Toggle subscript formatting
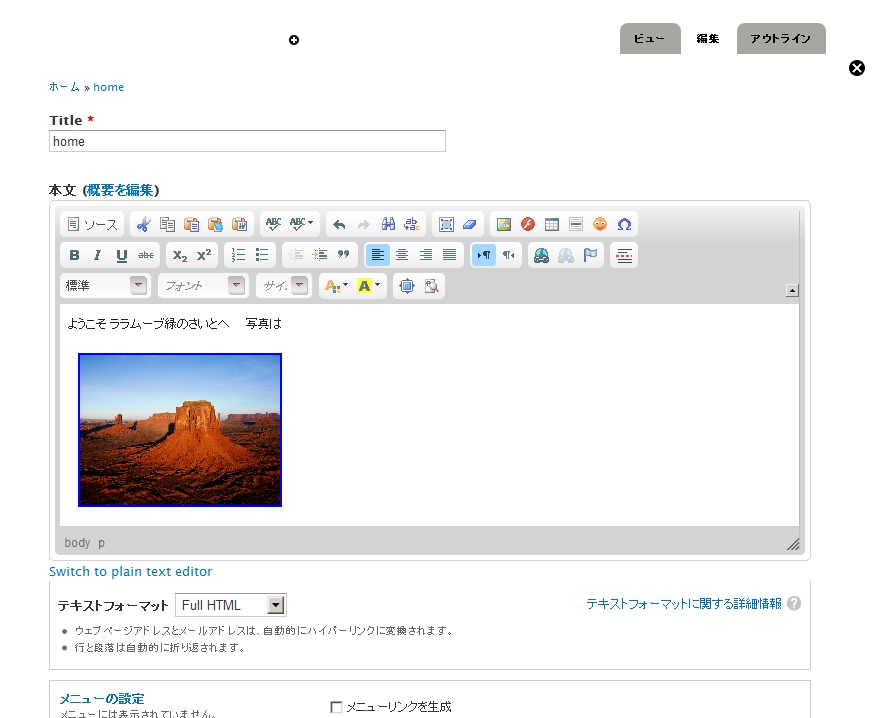The image size is (892, 718). click(x=180, y=255)
